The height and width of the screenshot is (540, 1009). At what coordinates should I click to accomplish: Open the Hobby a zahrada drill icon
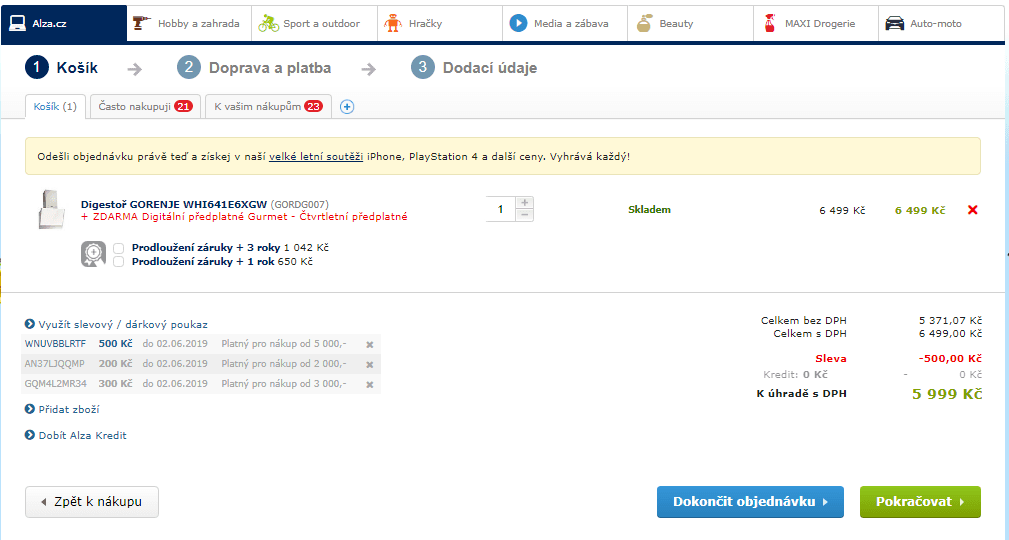click(x=143, y=23)
